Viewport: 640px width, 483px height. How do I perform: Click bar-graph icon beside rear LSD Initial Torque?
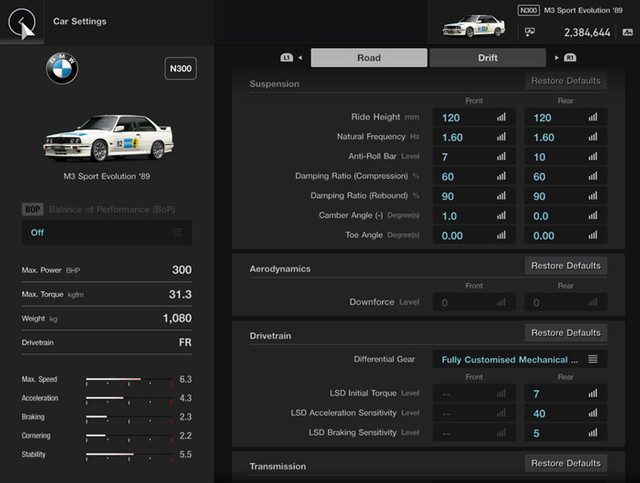point(593,394)
